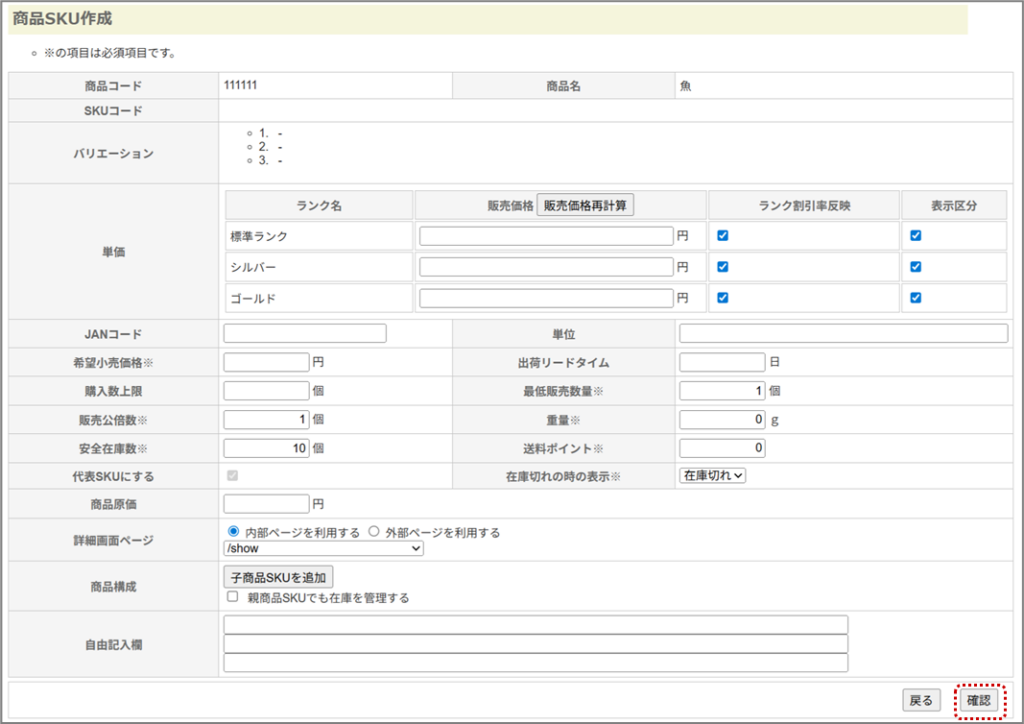The width and height of the screenshot is (1024, 724).
Task: Expand the /show page dropdown
Action: coord(323,548)
